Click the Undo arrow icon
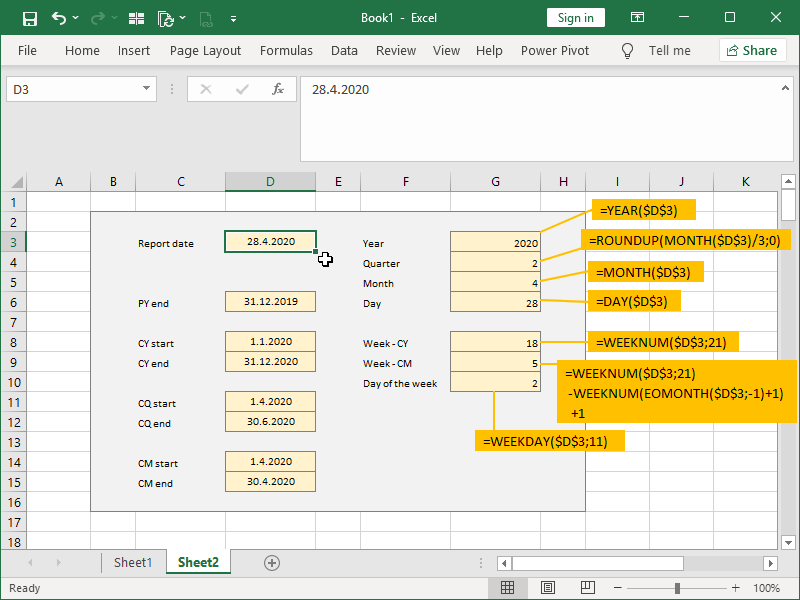This screenshot has width=800, height=600. coord(59,18)
